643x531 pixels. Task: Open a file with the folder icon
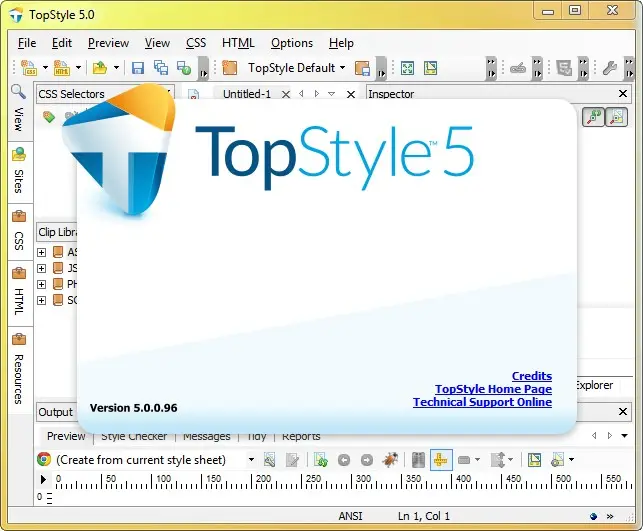(x=100, y=68)
